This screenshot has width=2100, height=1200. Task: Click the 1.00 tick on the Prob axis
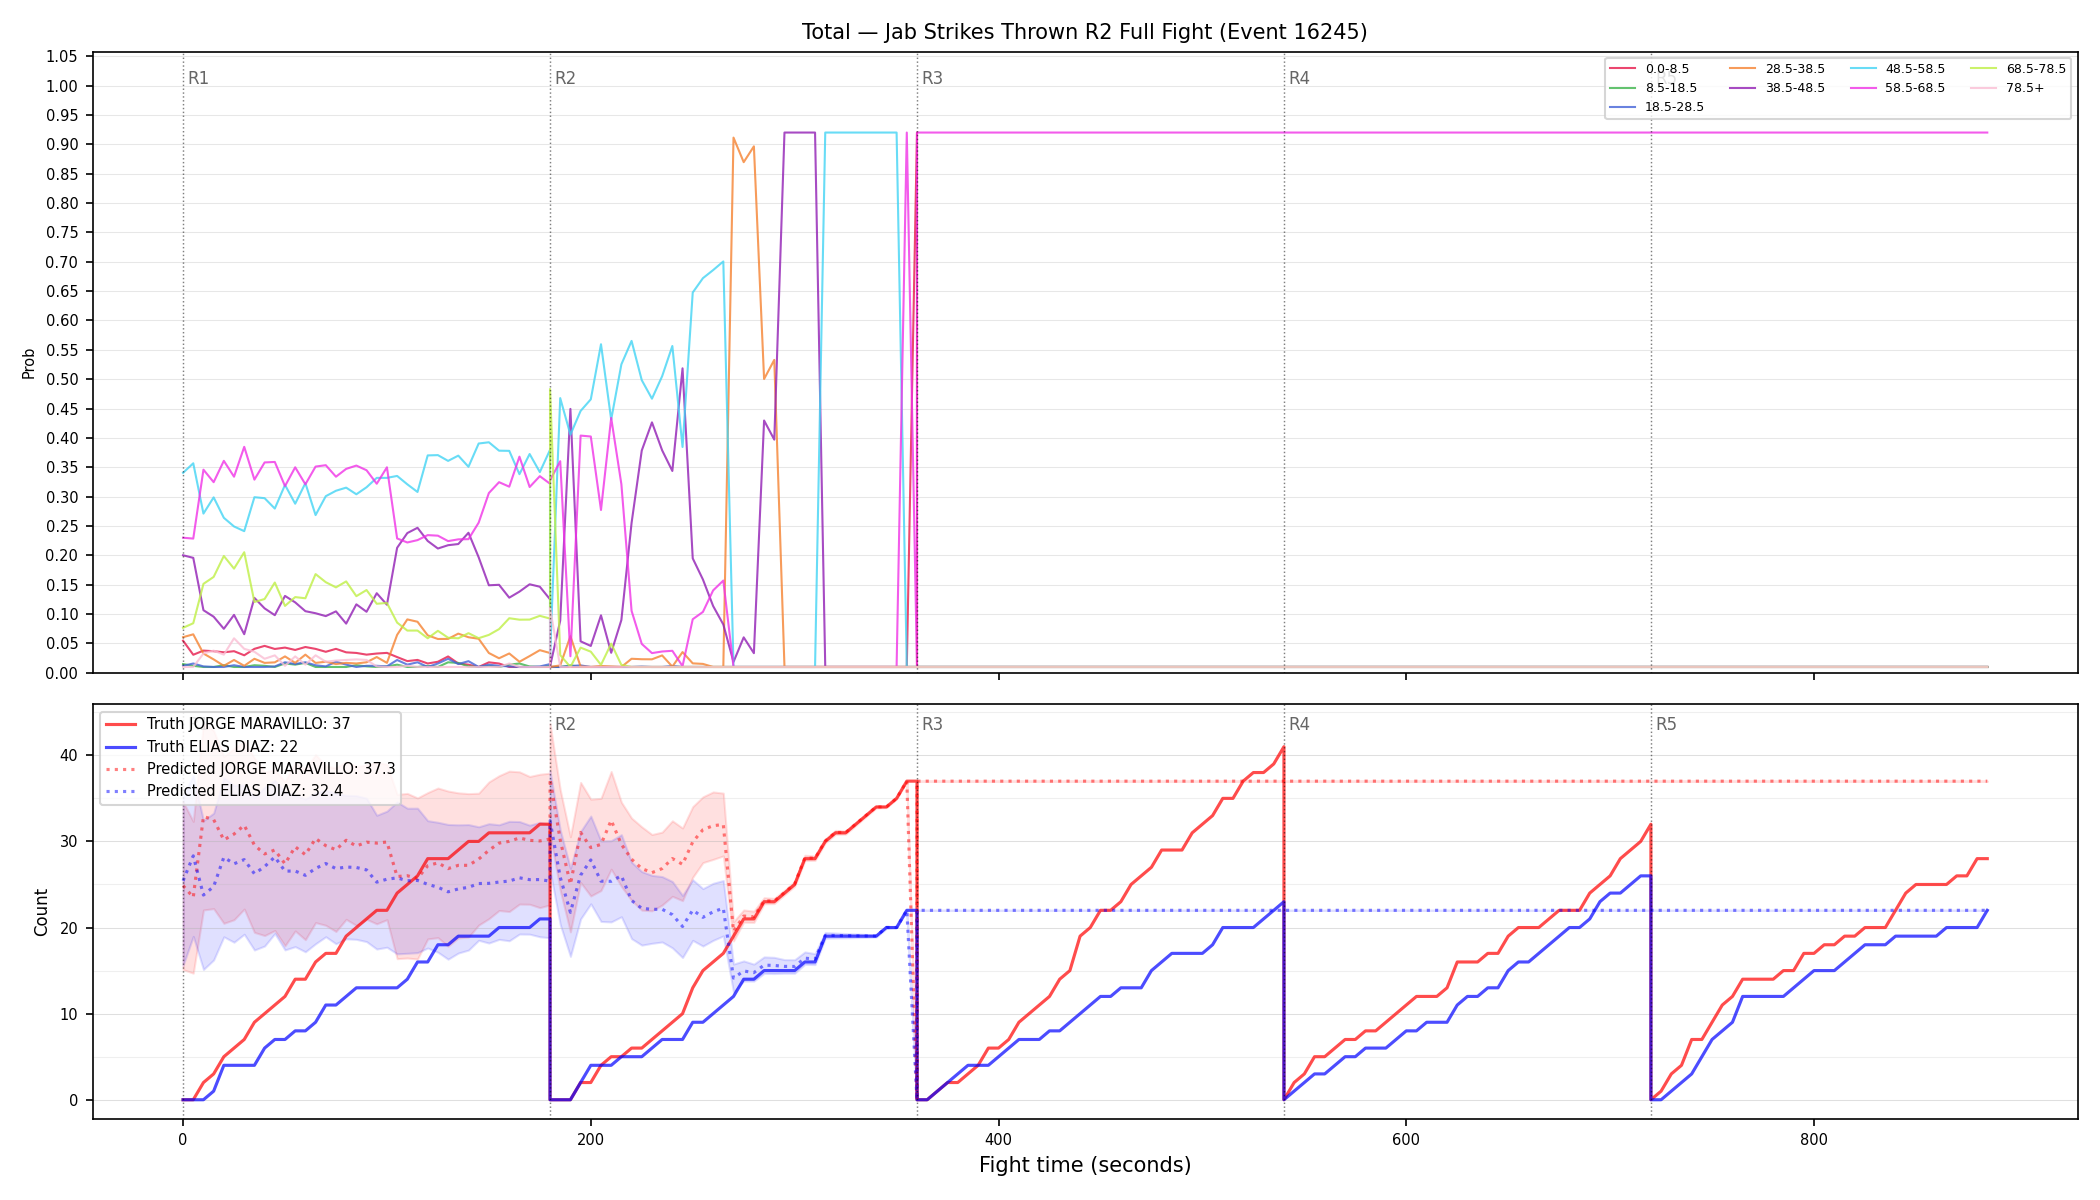(62, 86)
